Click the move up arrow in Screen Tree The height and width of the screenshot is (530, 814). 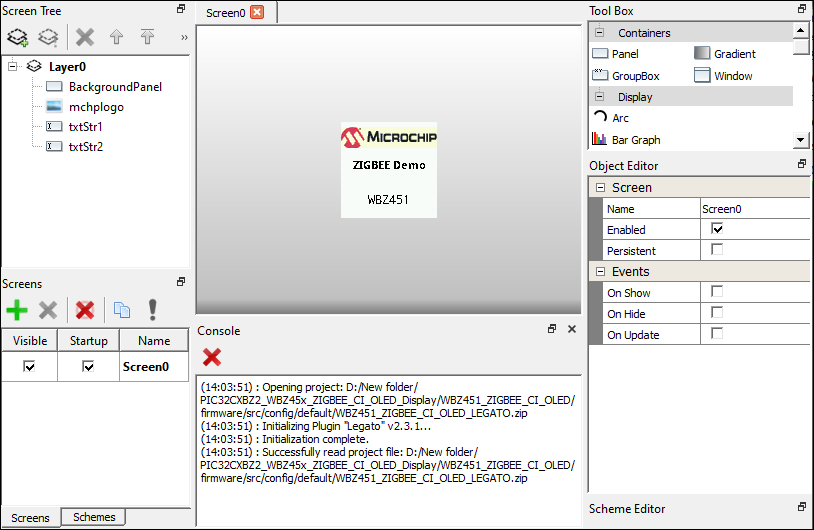pos(116,37)
